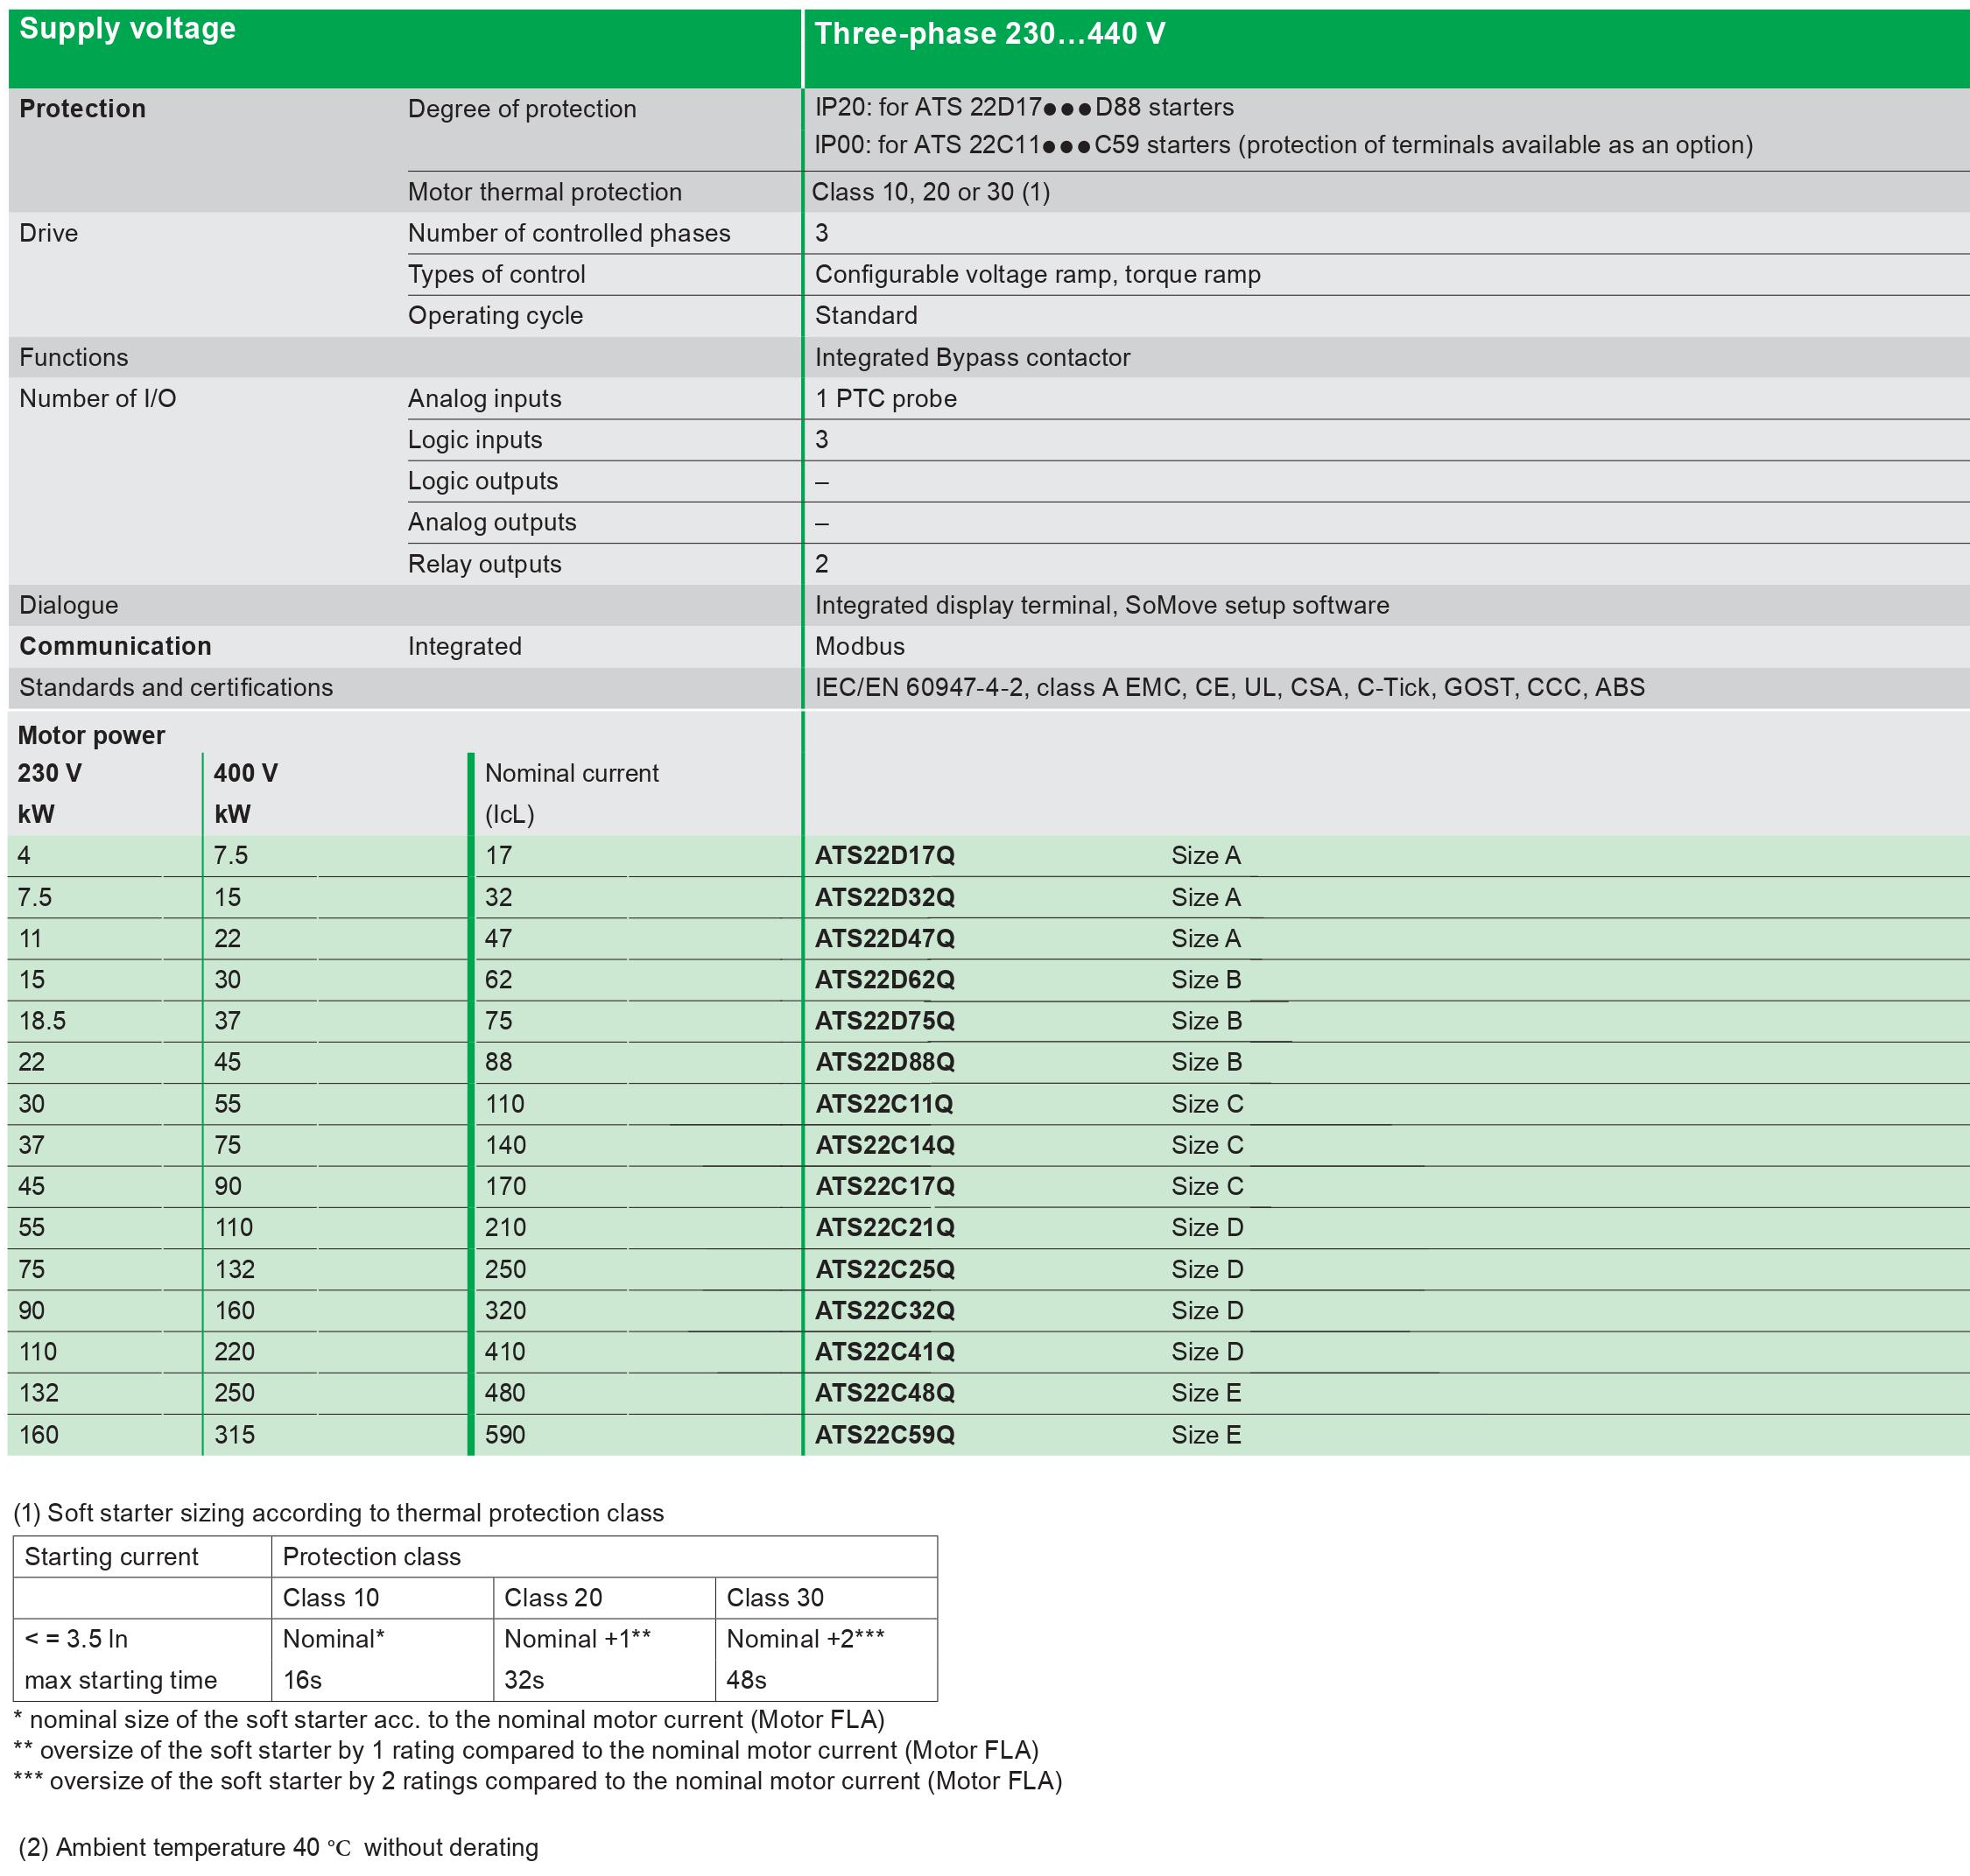This screenshot has height=1876, width=1970.
Task: Click 'Integrated display terminal, SoMove setup software'
Action: (1101, 605)
